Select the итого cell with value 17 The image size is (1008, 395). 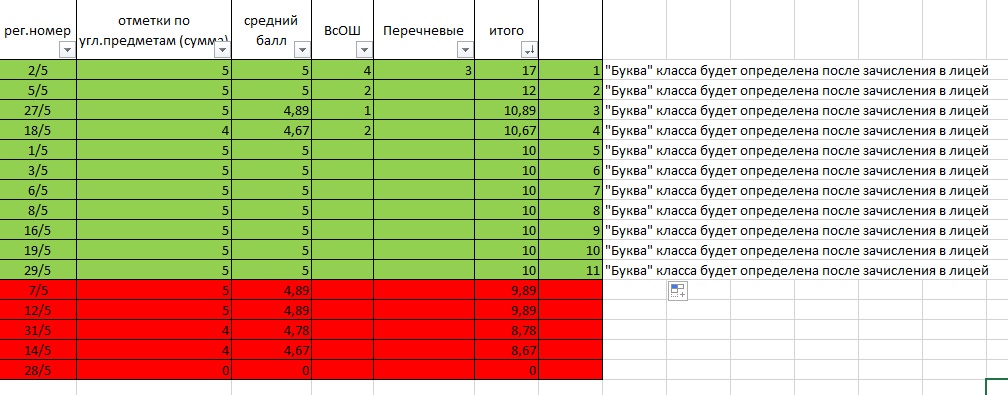pyautogui.click(x=507, y=70)
